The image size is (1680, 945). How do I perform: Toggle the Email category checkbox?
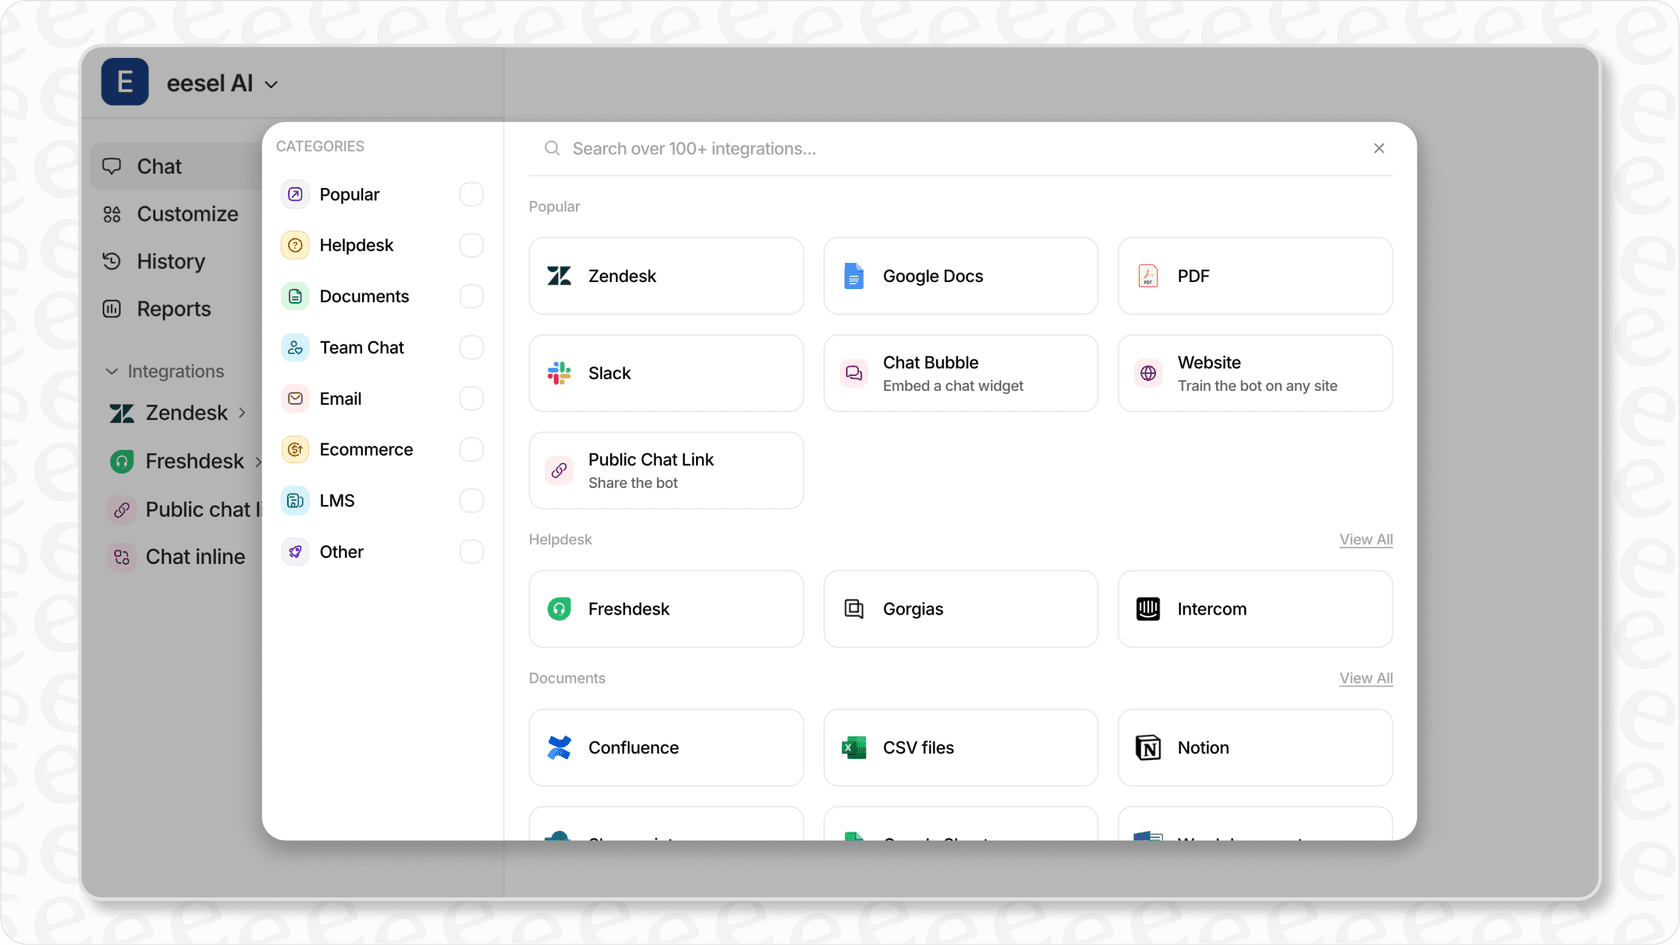(471, 398)
